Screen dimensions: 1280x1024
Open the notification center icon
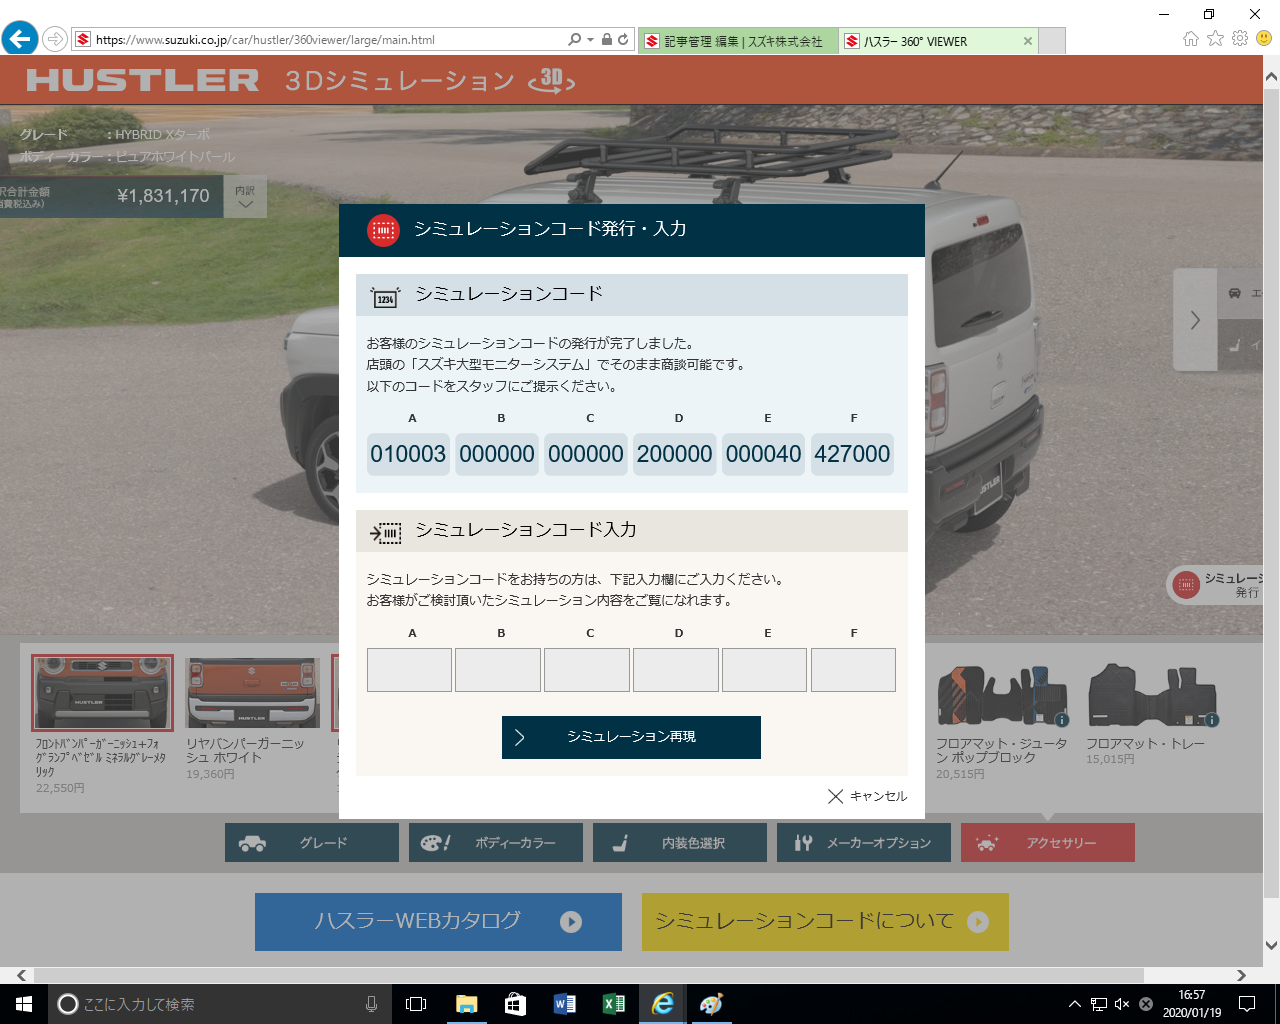[x=1247, y=1004]
